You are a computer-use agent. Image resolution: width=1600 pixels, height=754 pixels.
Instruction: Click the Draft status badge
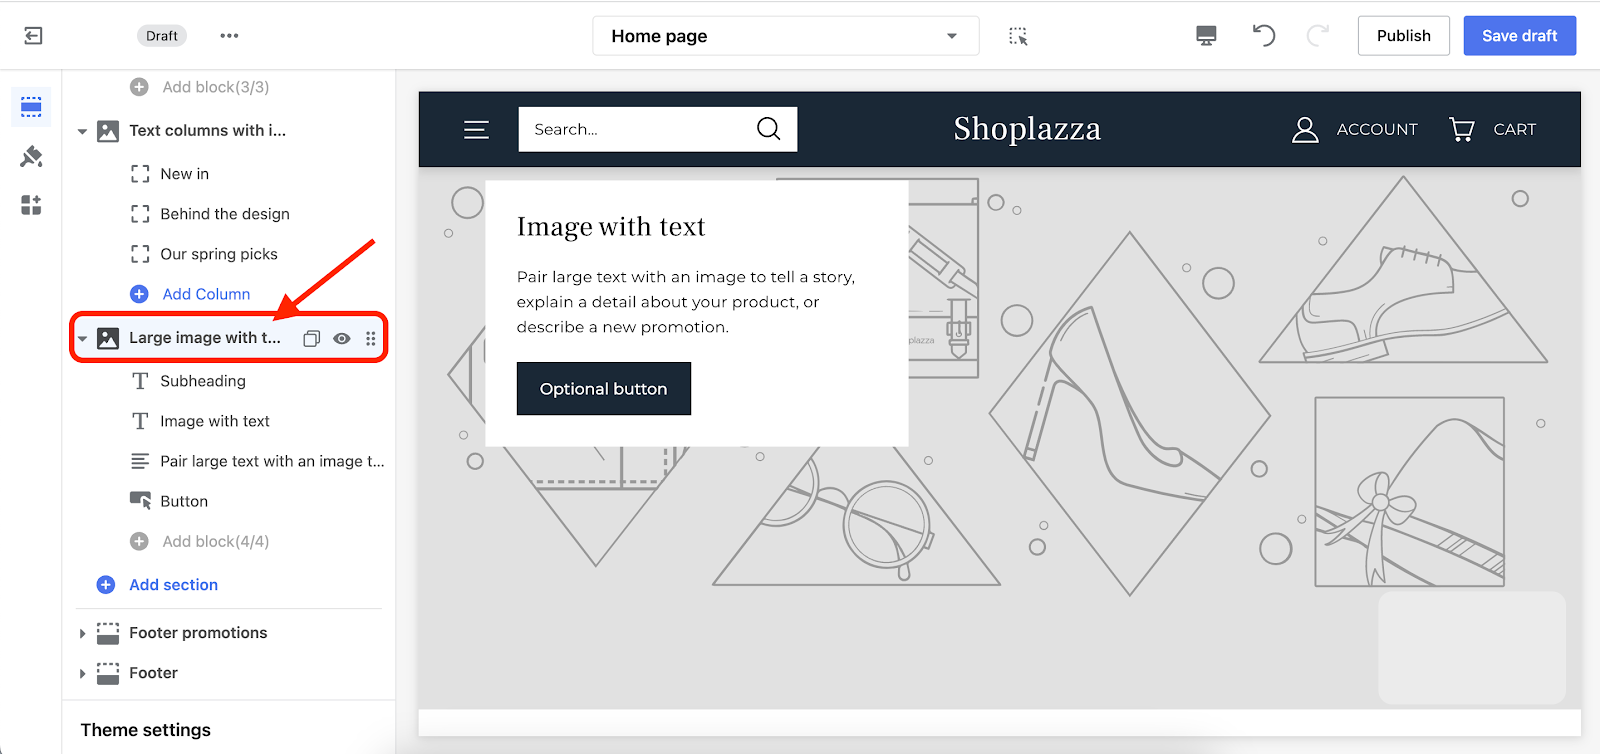[x=162, y=36]
